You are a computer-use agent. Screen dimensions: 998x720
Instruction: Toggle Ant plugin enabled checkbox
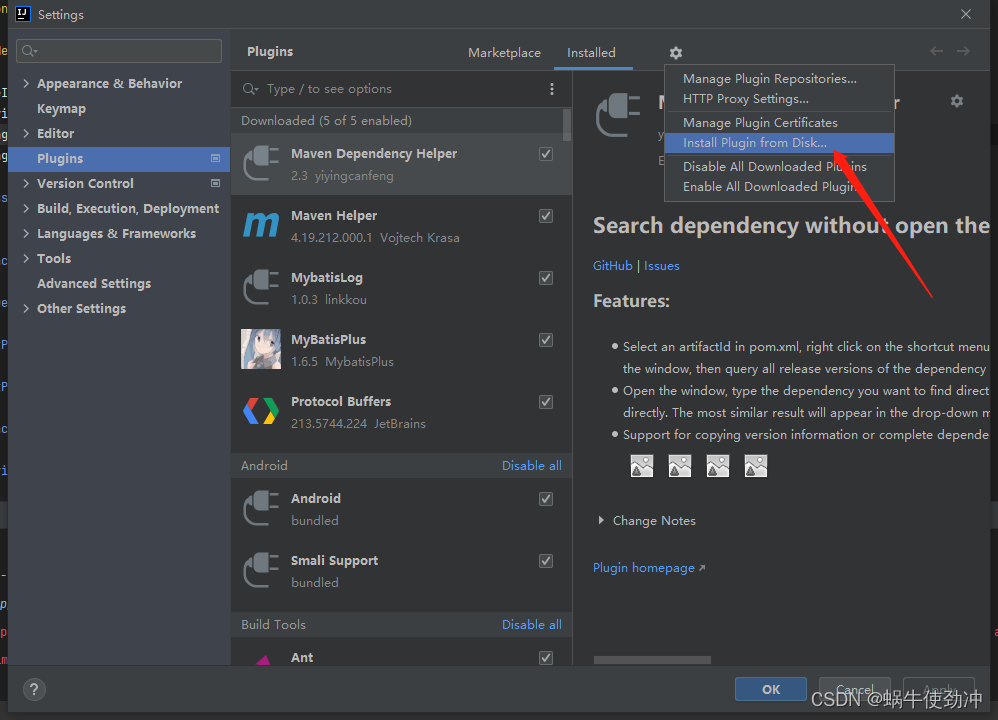(546, 658)
